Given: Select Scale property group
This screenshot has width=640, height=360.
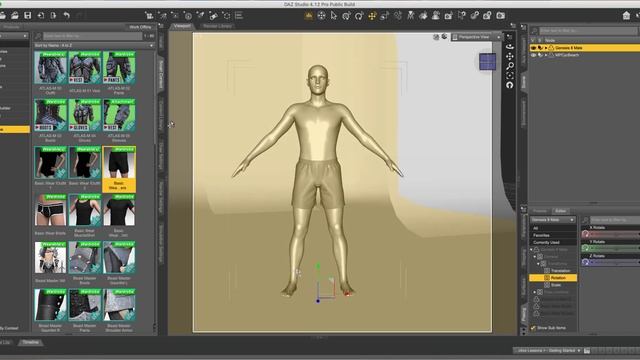Looking at the screenshot, I should (x=556, y=285).
